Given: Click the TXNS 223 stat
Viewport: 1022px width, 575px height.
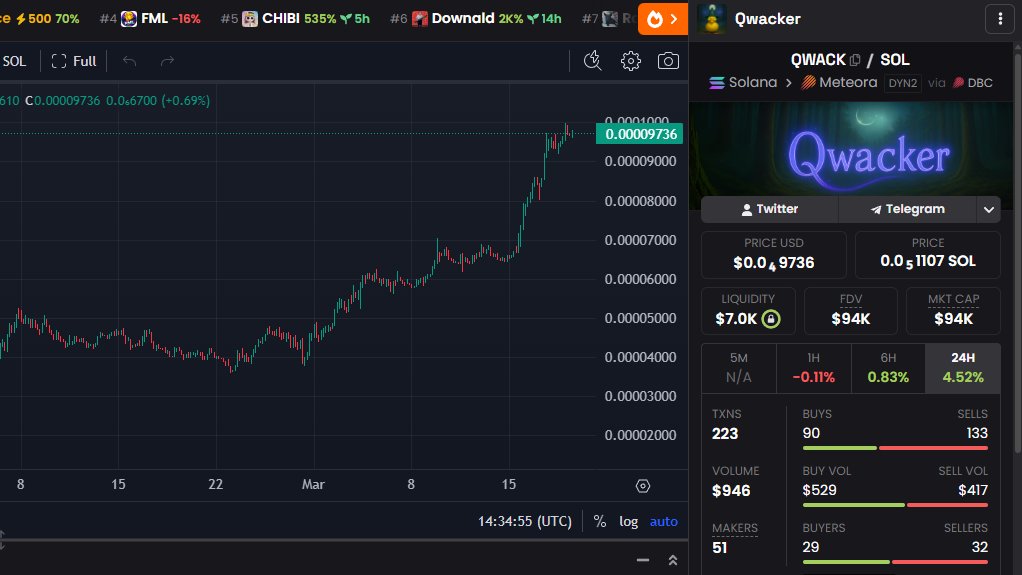Looking at the screenshot, I should (726, 424).
